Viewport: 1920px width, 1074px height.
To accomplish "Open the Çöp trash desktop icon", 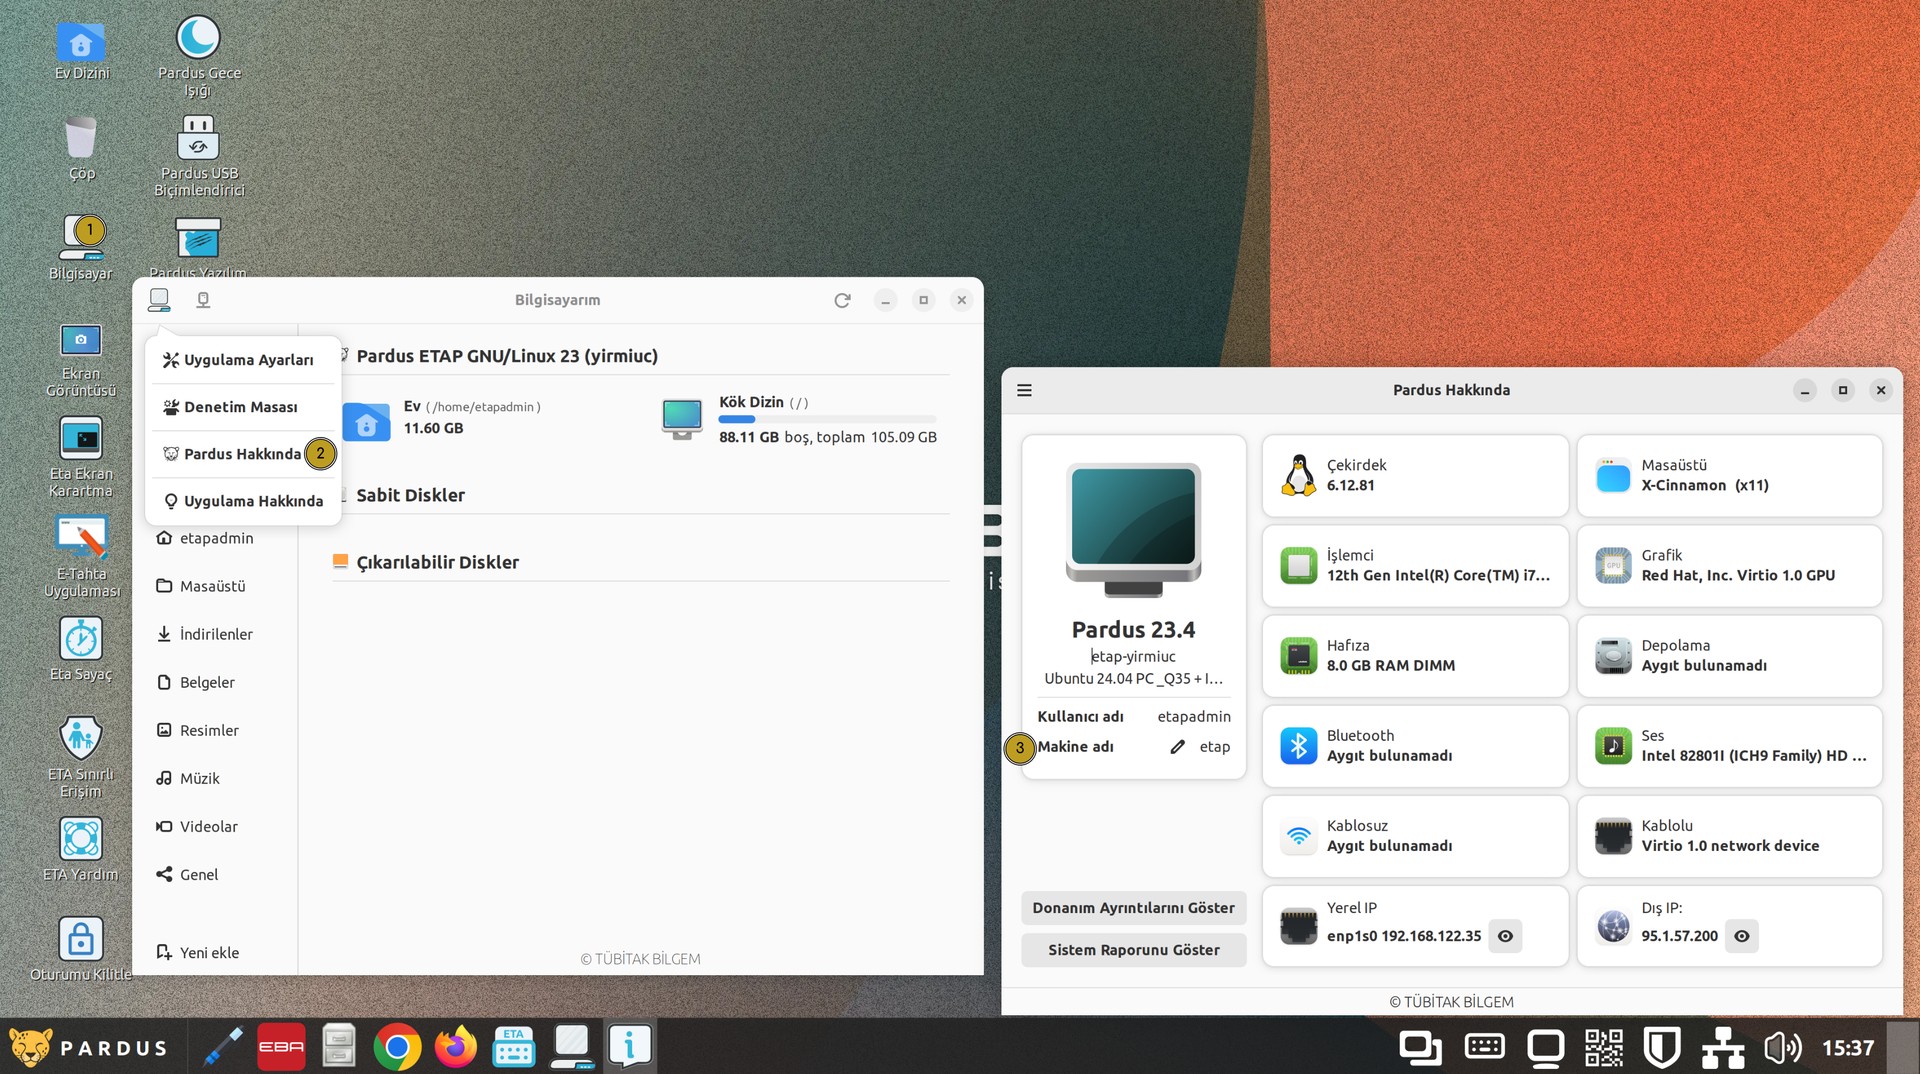I will [x=81, y=147].
